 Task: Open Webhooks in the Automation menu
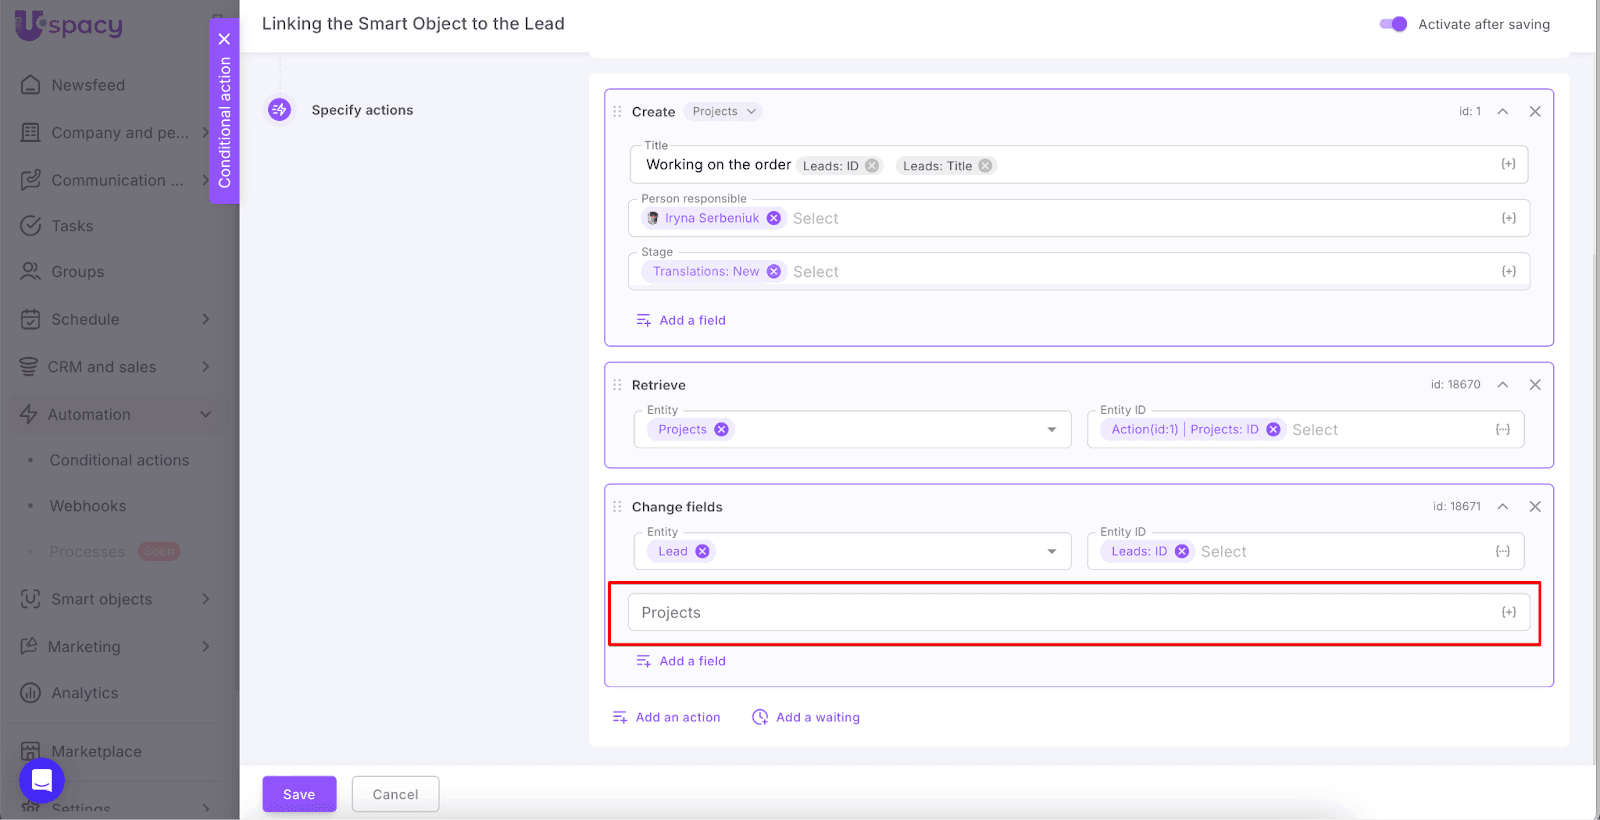88,506
